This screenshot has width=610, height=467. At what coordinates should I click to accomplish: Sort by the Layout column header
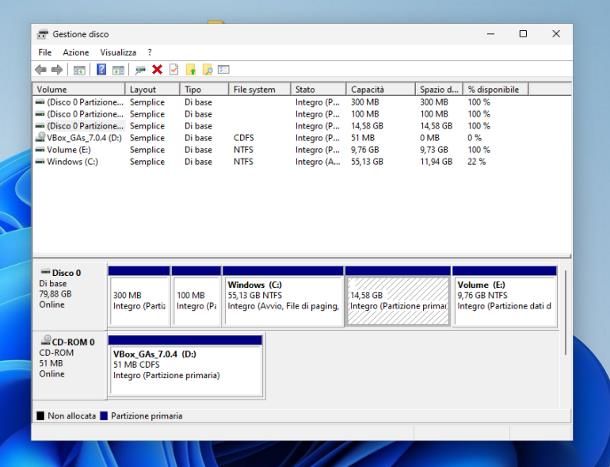tap(152, 90)
